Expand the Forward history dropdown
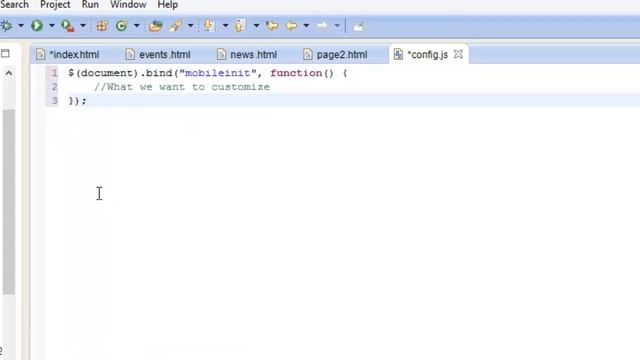Viewport: 640px width, 360px height. [x=337, y=26]
